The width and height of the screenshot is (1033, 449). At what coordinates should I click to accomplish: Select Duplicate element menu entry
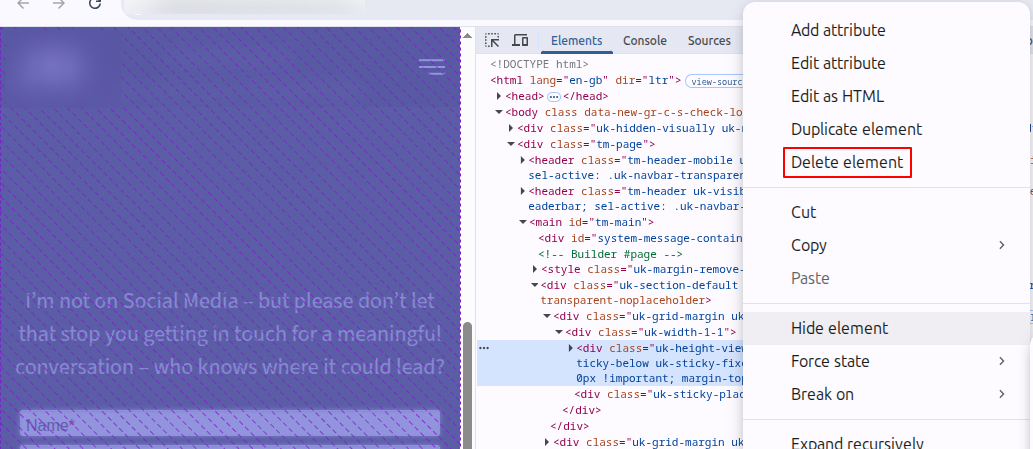tap(856, 129)
